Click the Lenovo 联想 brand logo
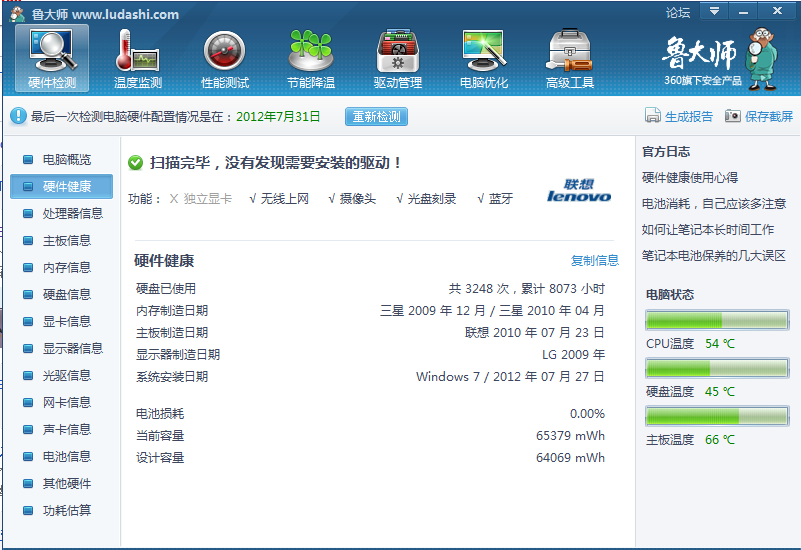The image size is (801, 550). [579, 190]
